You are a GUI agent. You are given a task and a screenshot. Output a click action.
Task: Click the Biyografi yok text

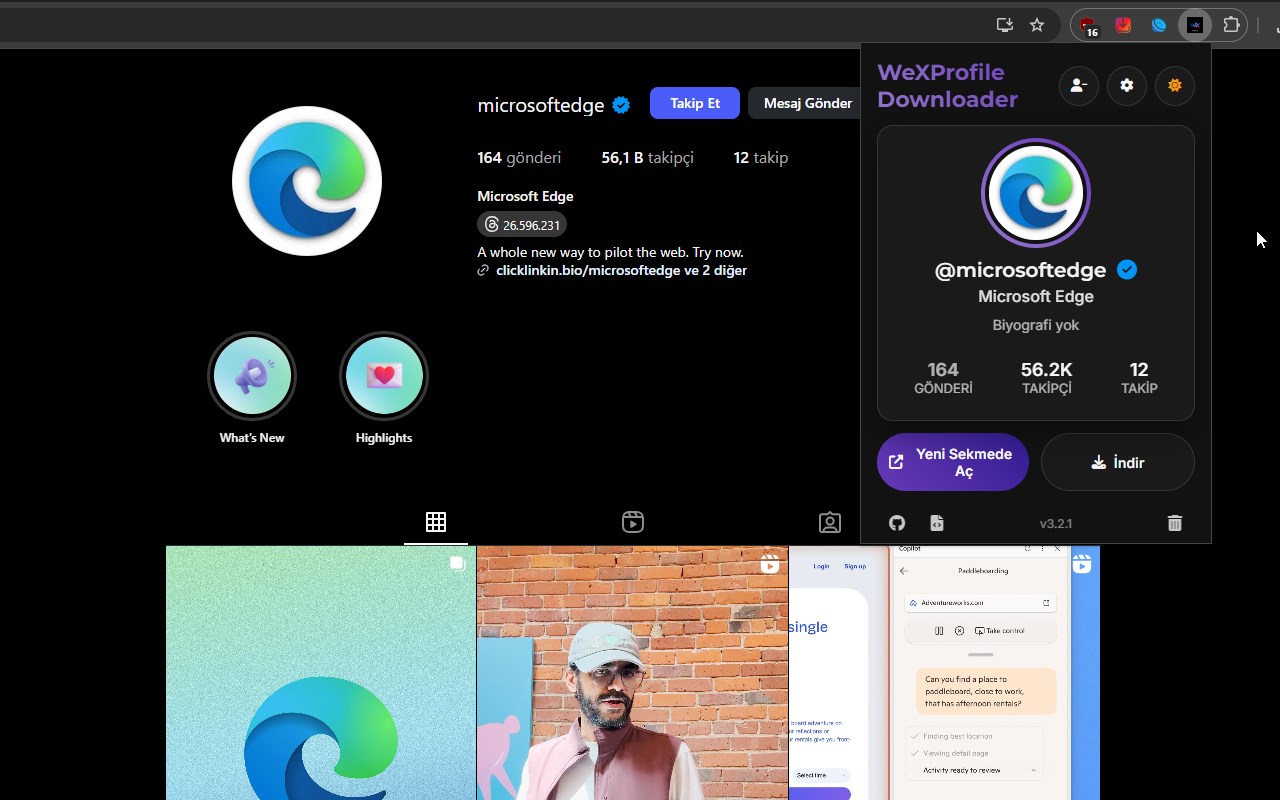coord(1036,325)
